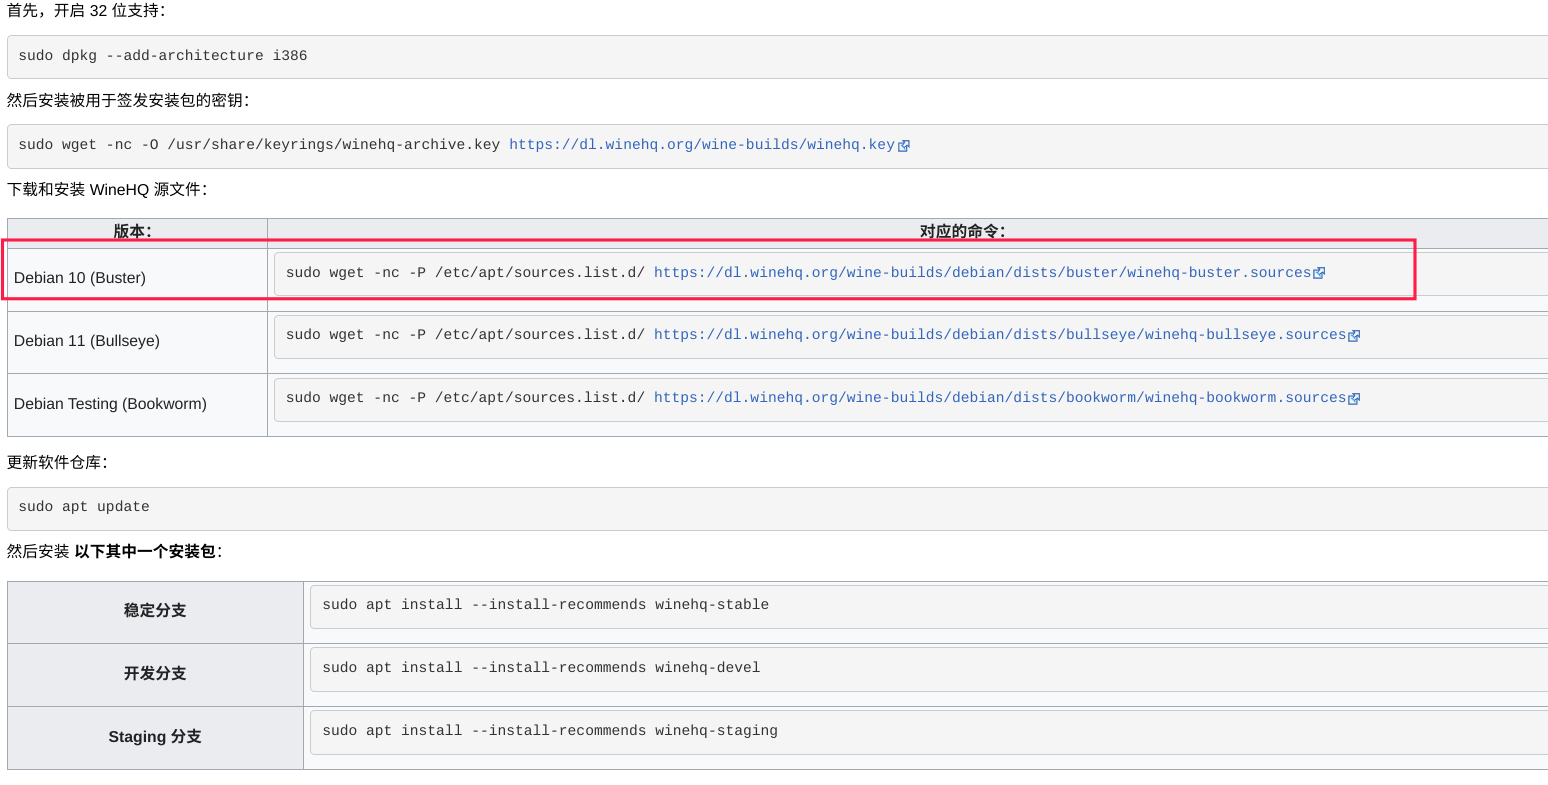Click the dpkg --add-architecture i386 code block
This screenshot has width=1548, height=785.
[163, 56]
